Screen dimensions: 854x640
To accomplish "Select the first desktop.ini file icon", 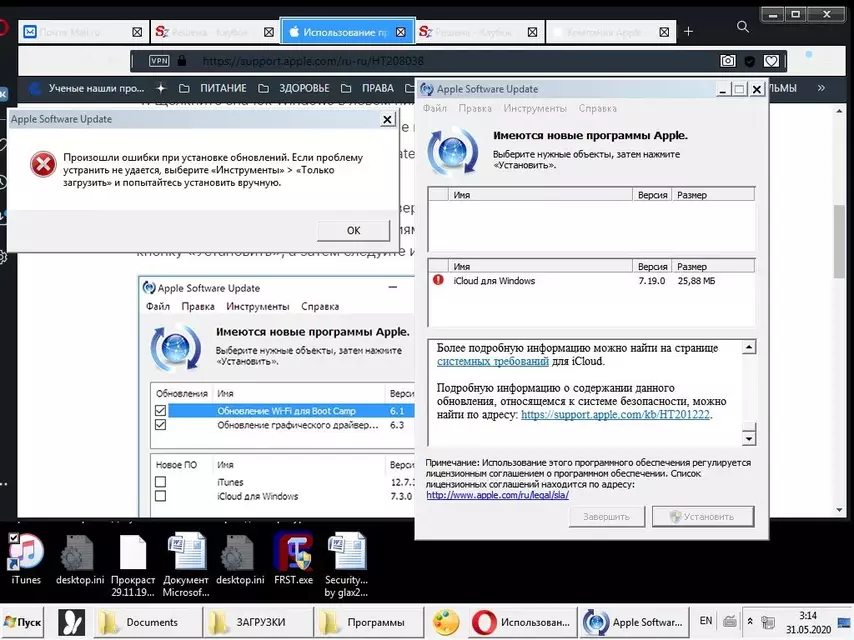I will point(80,559).
